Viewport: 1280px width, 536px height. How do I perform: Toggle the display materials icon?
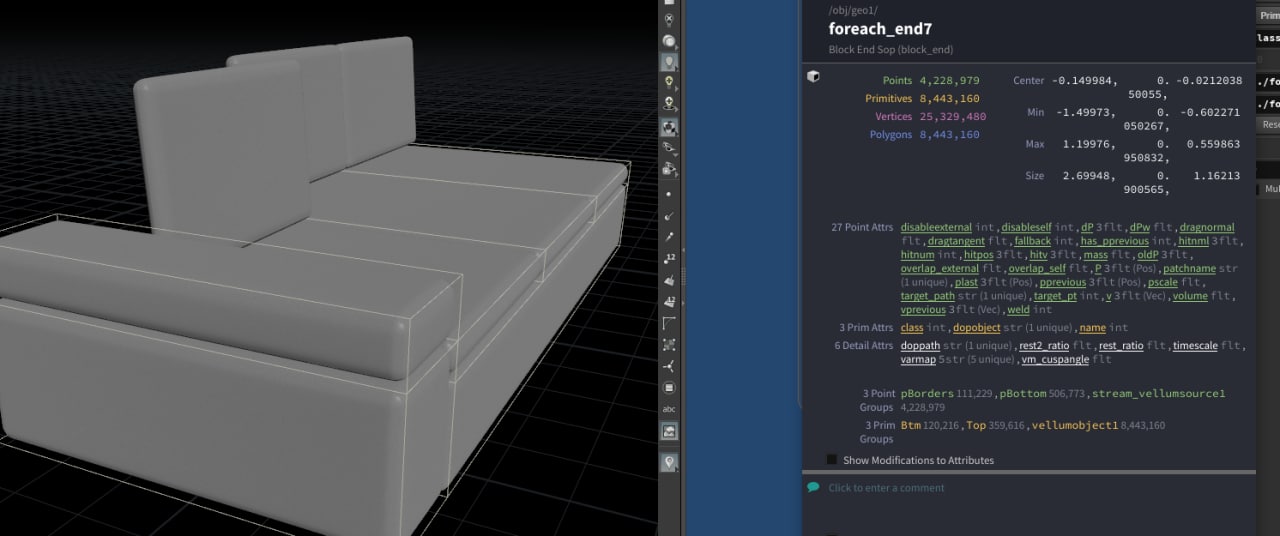pos(669,127)
